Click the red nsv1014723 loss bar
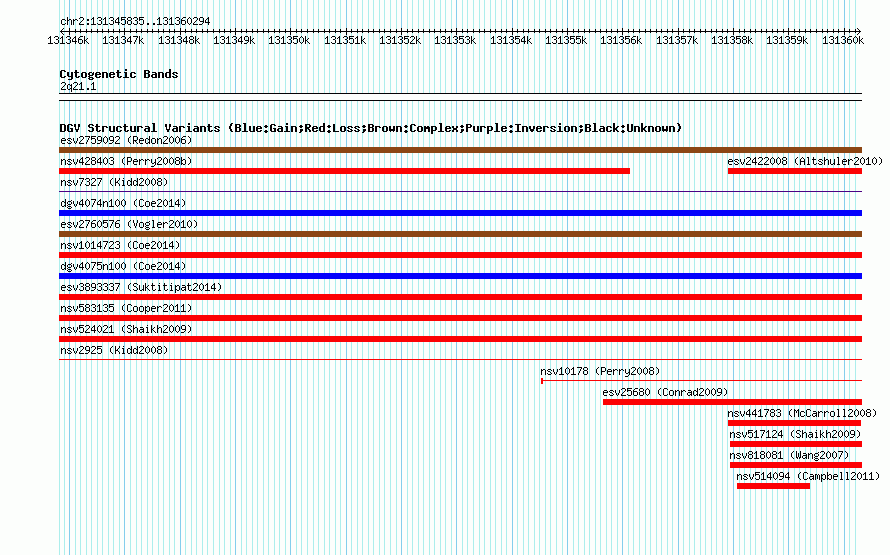This screenshot has height=555, width=890. pos(460,255)
